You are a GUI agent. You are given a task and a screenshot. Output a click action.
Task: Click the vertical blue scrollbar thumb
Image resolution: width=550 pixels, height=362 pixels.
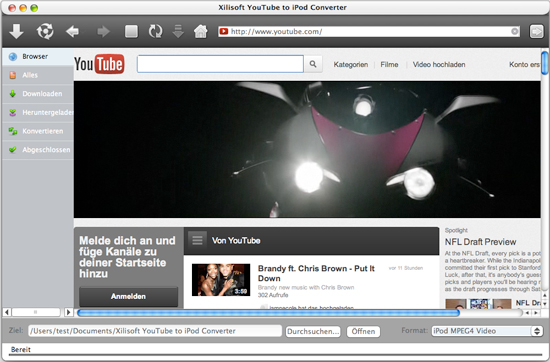[544, 63]
